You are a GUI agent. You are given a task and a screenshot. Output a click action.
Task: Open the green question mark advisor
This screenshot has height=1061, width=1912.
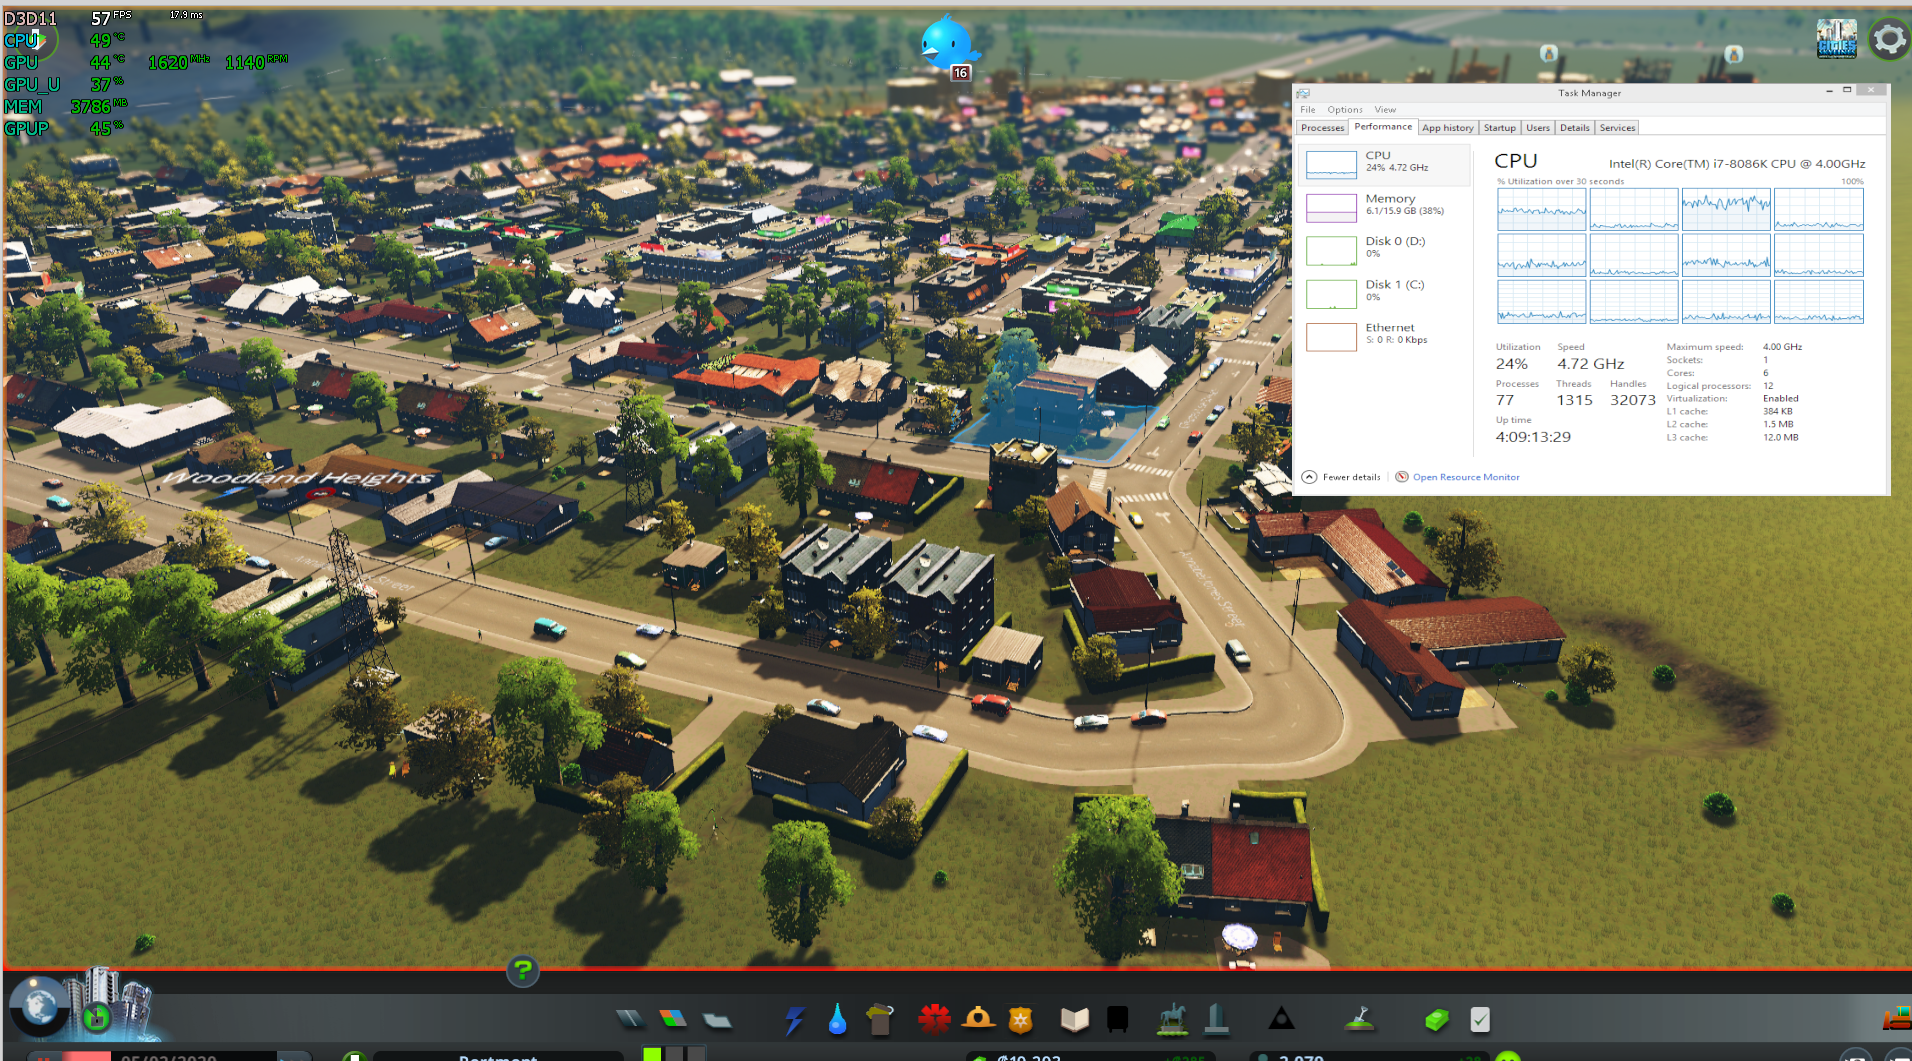click(x=522, y=970)
